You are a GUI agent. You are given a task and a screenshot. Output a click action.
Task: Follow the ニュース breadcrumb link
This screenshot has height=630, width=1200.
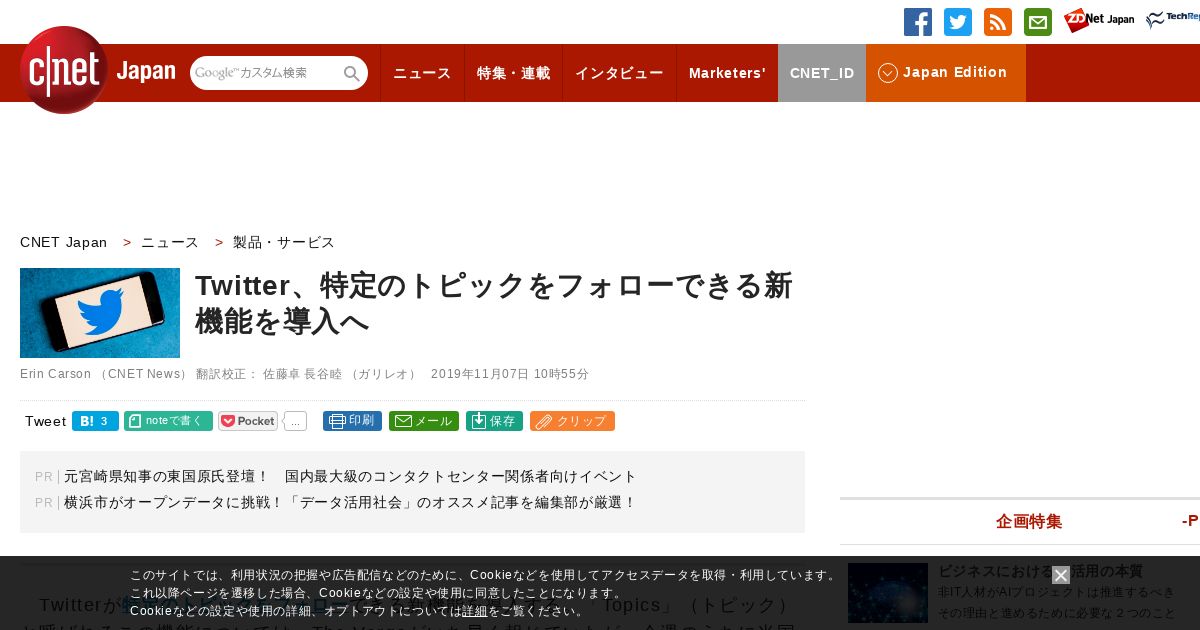(170, 242)
